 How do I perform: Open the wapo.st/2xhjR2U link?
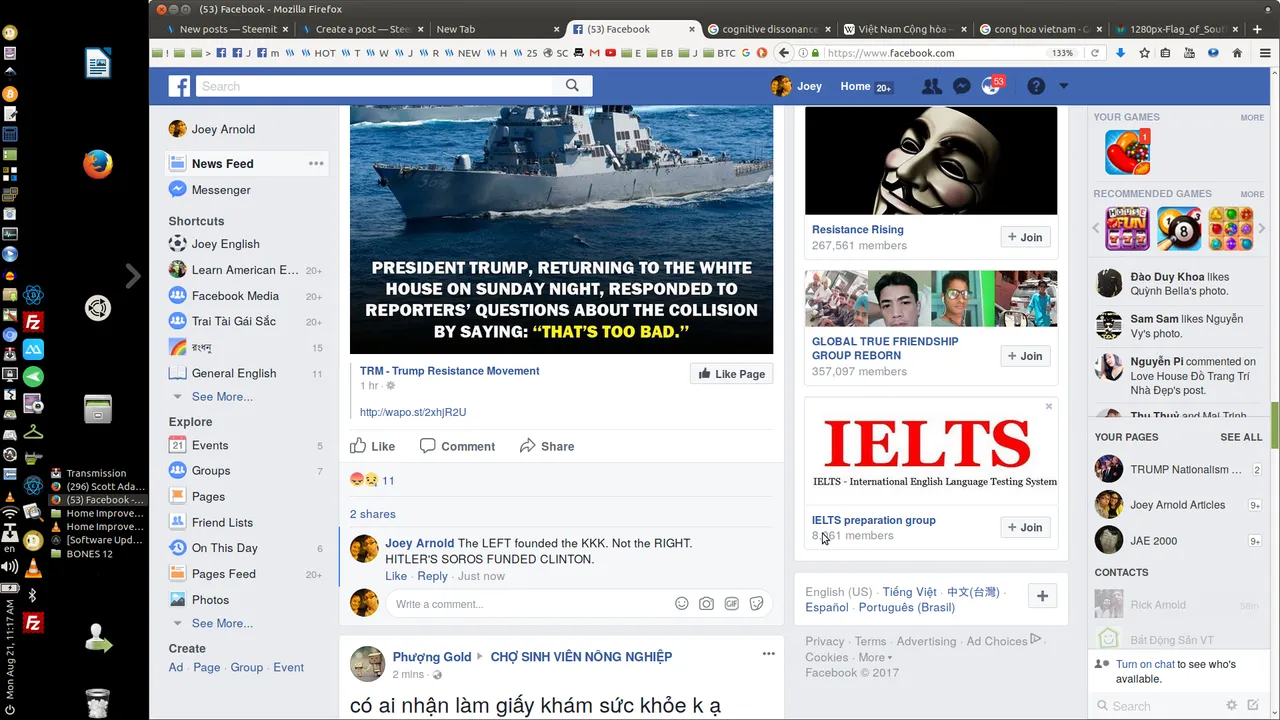coord(413,412)
